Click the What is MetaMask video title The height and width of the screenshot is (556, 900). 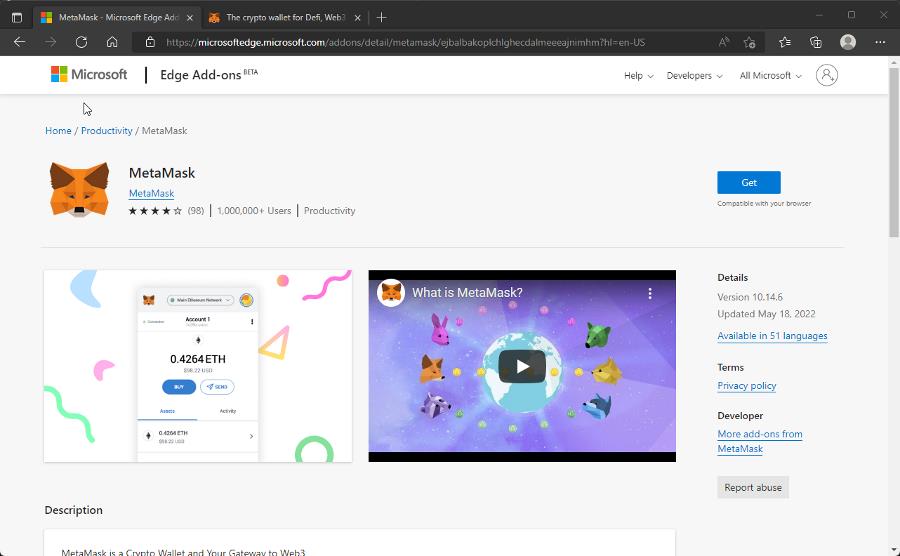467,293
